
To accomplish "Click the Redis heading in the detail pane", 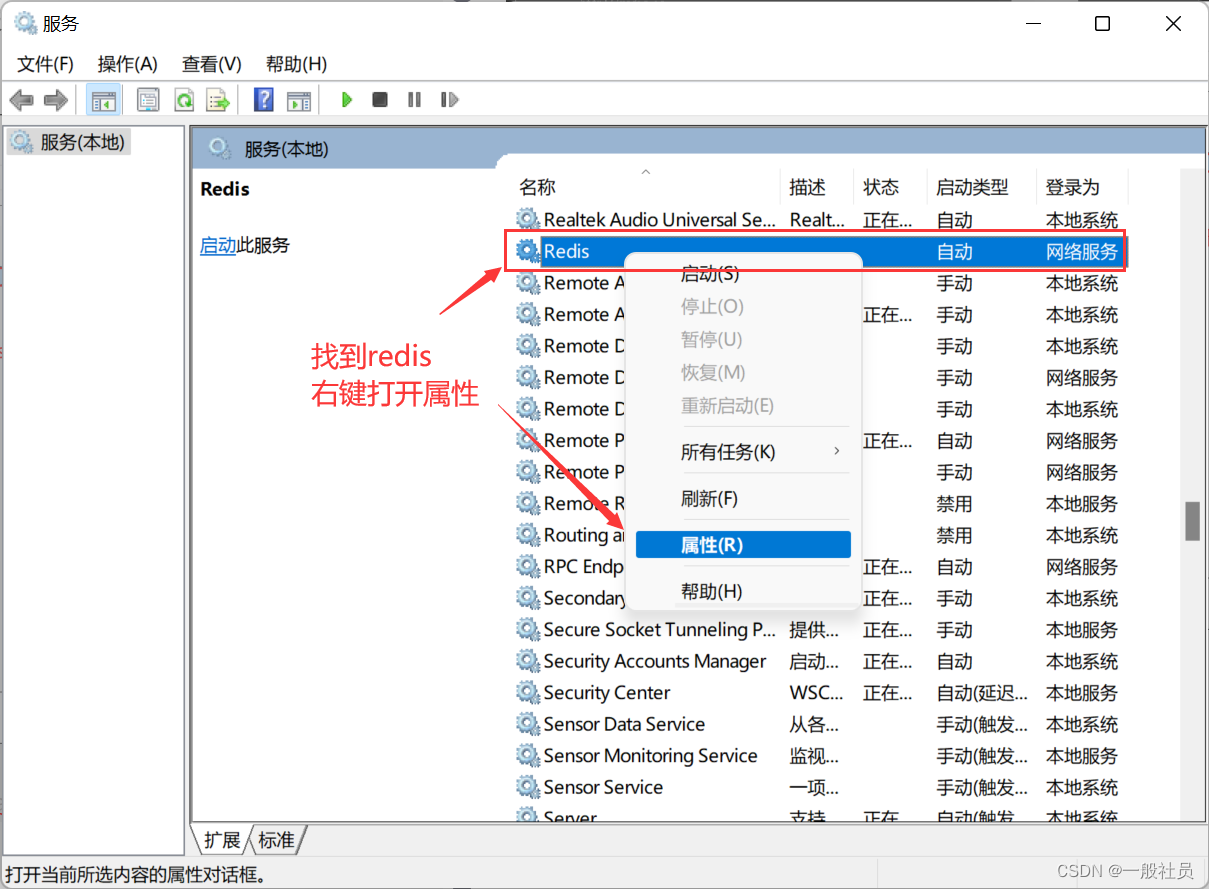I will tap(225, 189).
